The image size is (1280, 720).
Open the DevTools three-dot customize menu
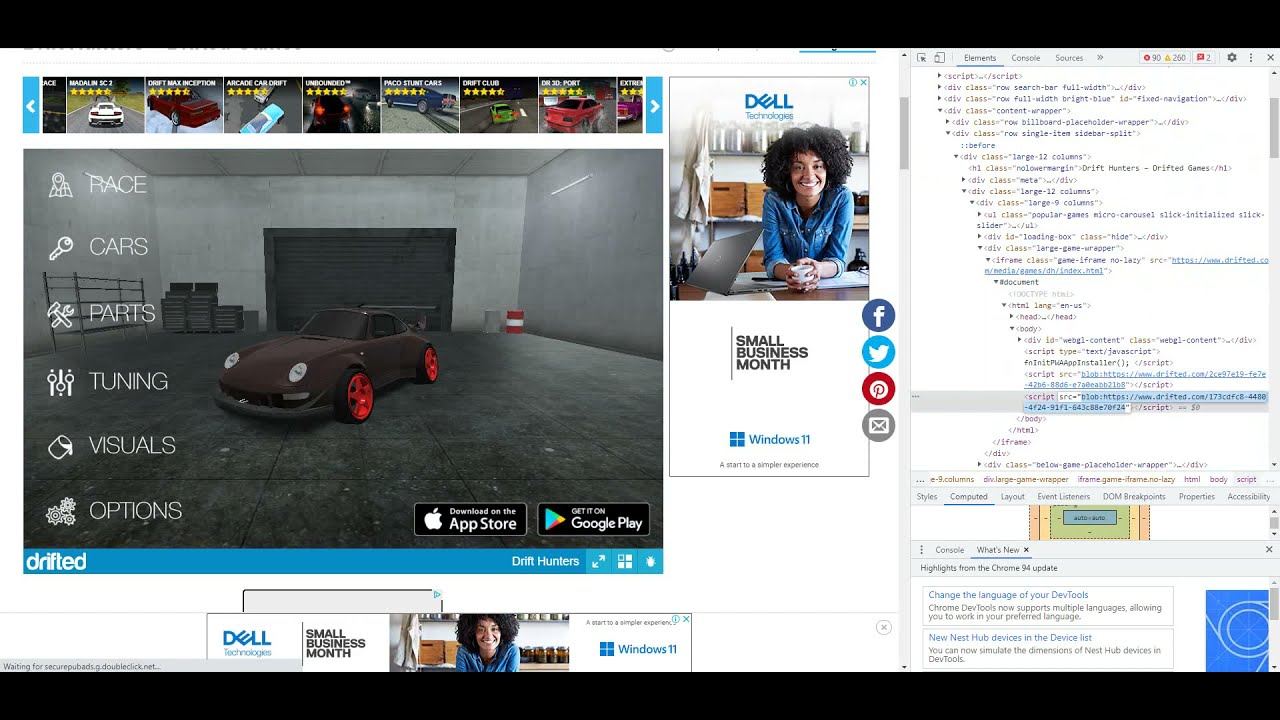pos(1251,58)
